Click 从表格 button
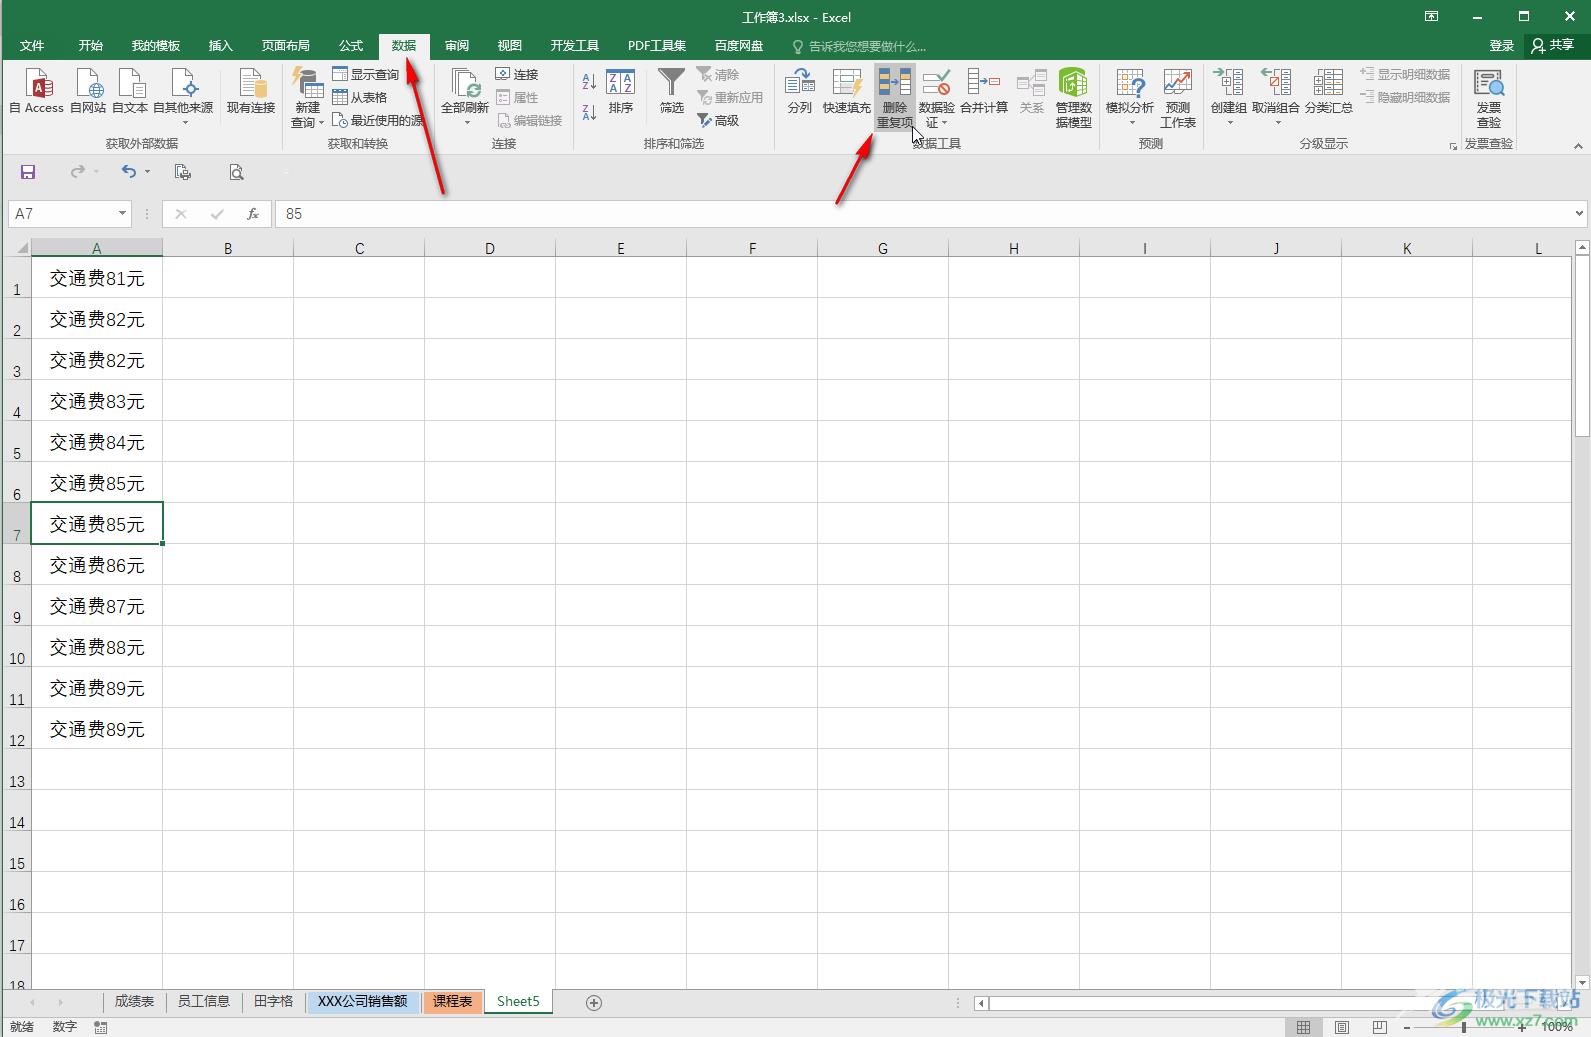Screen dimensions: 1591x1037 (x=360, y=97)
